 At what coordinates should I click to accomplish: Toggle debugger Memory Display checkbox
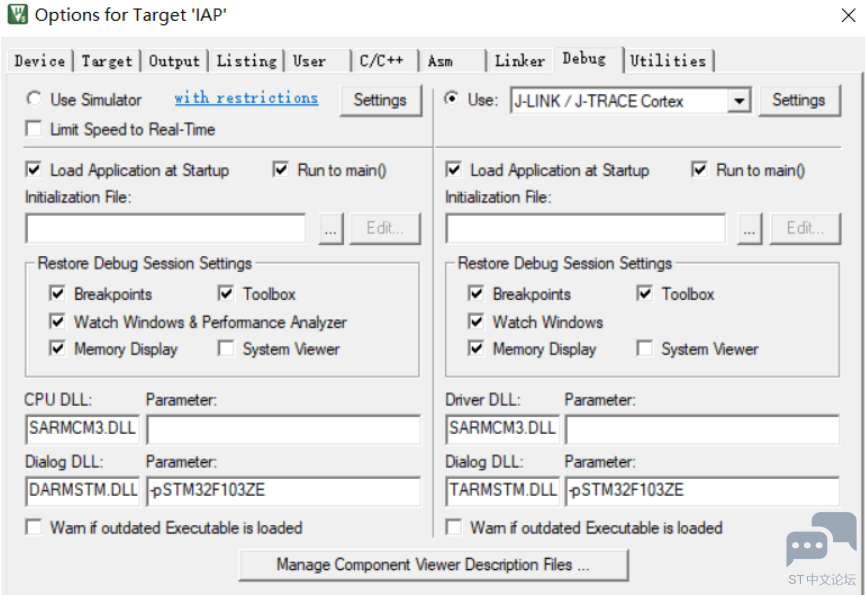coord(476,349)
